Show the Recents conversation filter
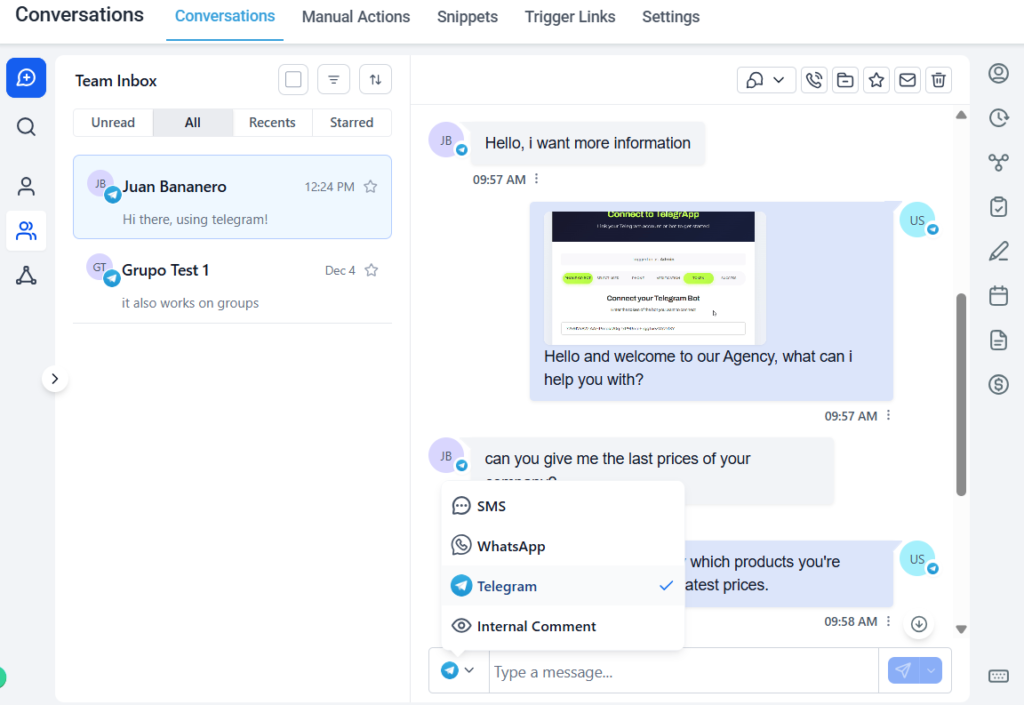1024x705 pixels. point(272,122)
